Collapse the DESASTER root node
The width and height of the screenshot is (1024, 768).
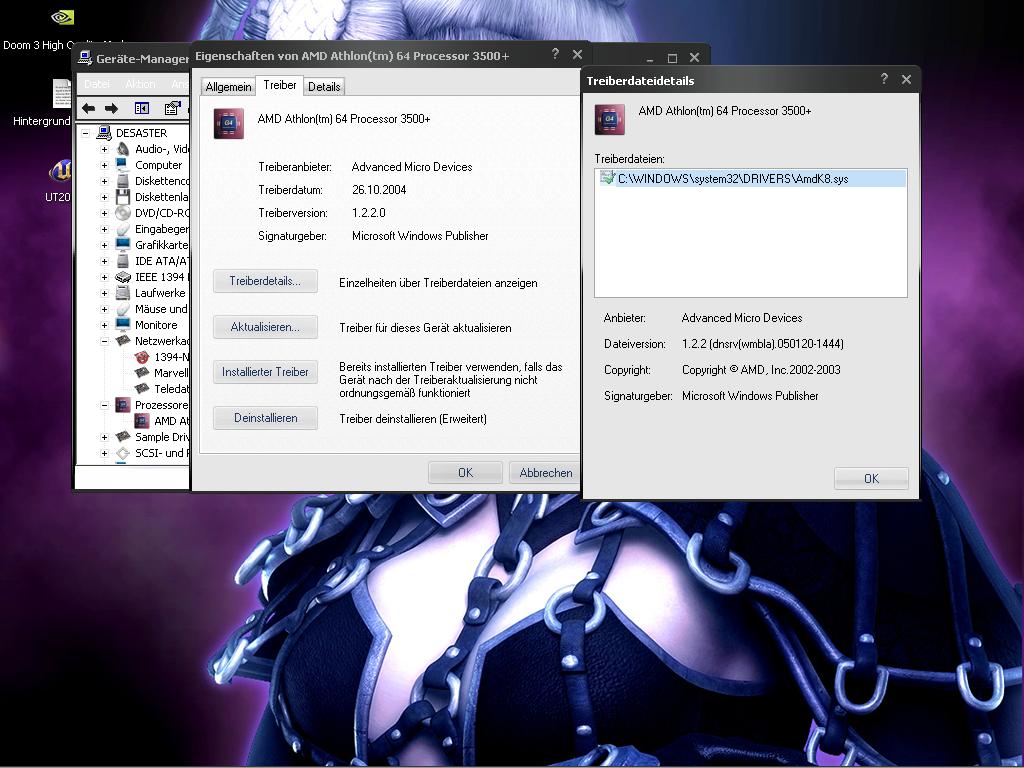point(86,133)
